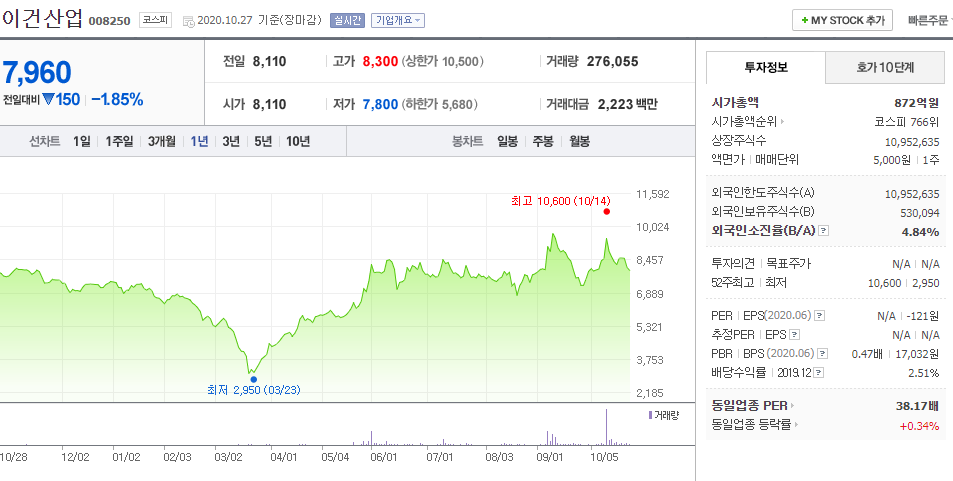Expand the 기업개요 dropdown

(397, 20)
